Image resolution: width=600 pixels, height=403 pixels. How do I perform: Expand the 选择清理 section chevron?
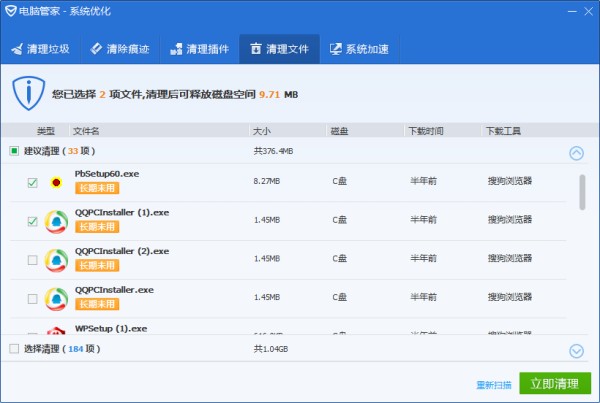(576, 350)
